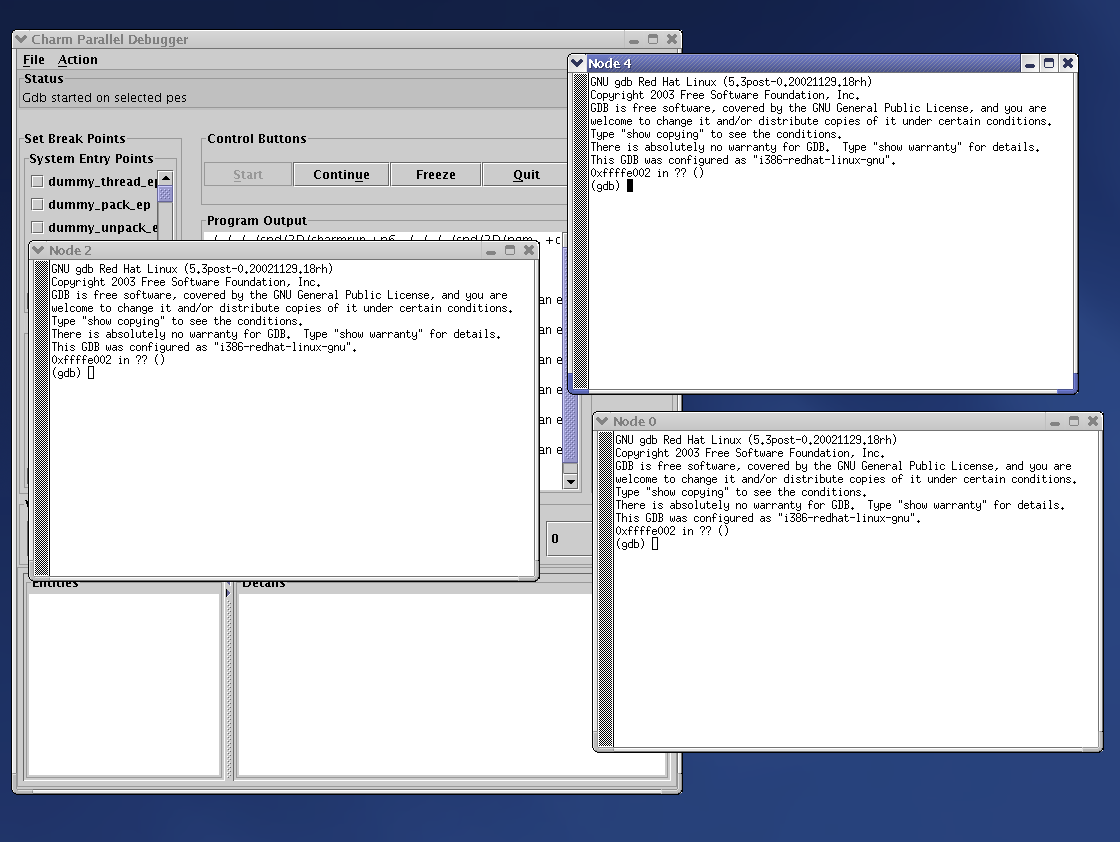Click the Node 0 terminal scrollbar
This screenshot has width=1120, height=842.
606,589
